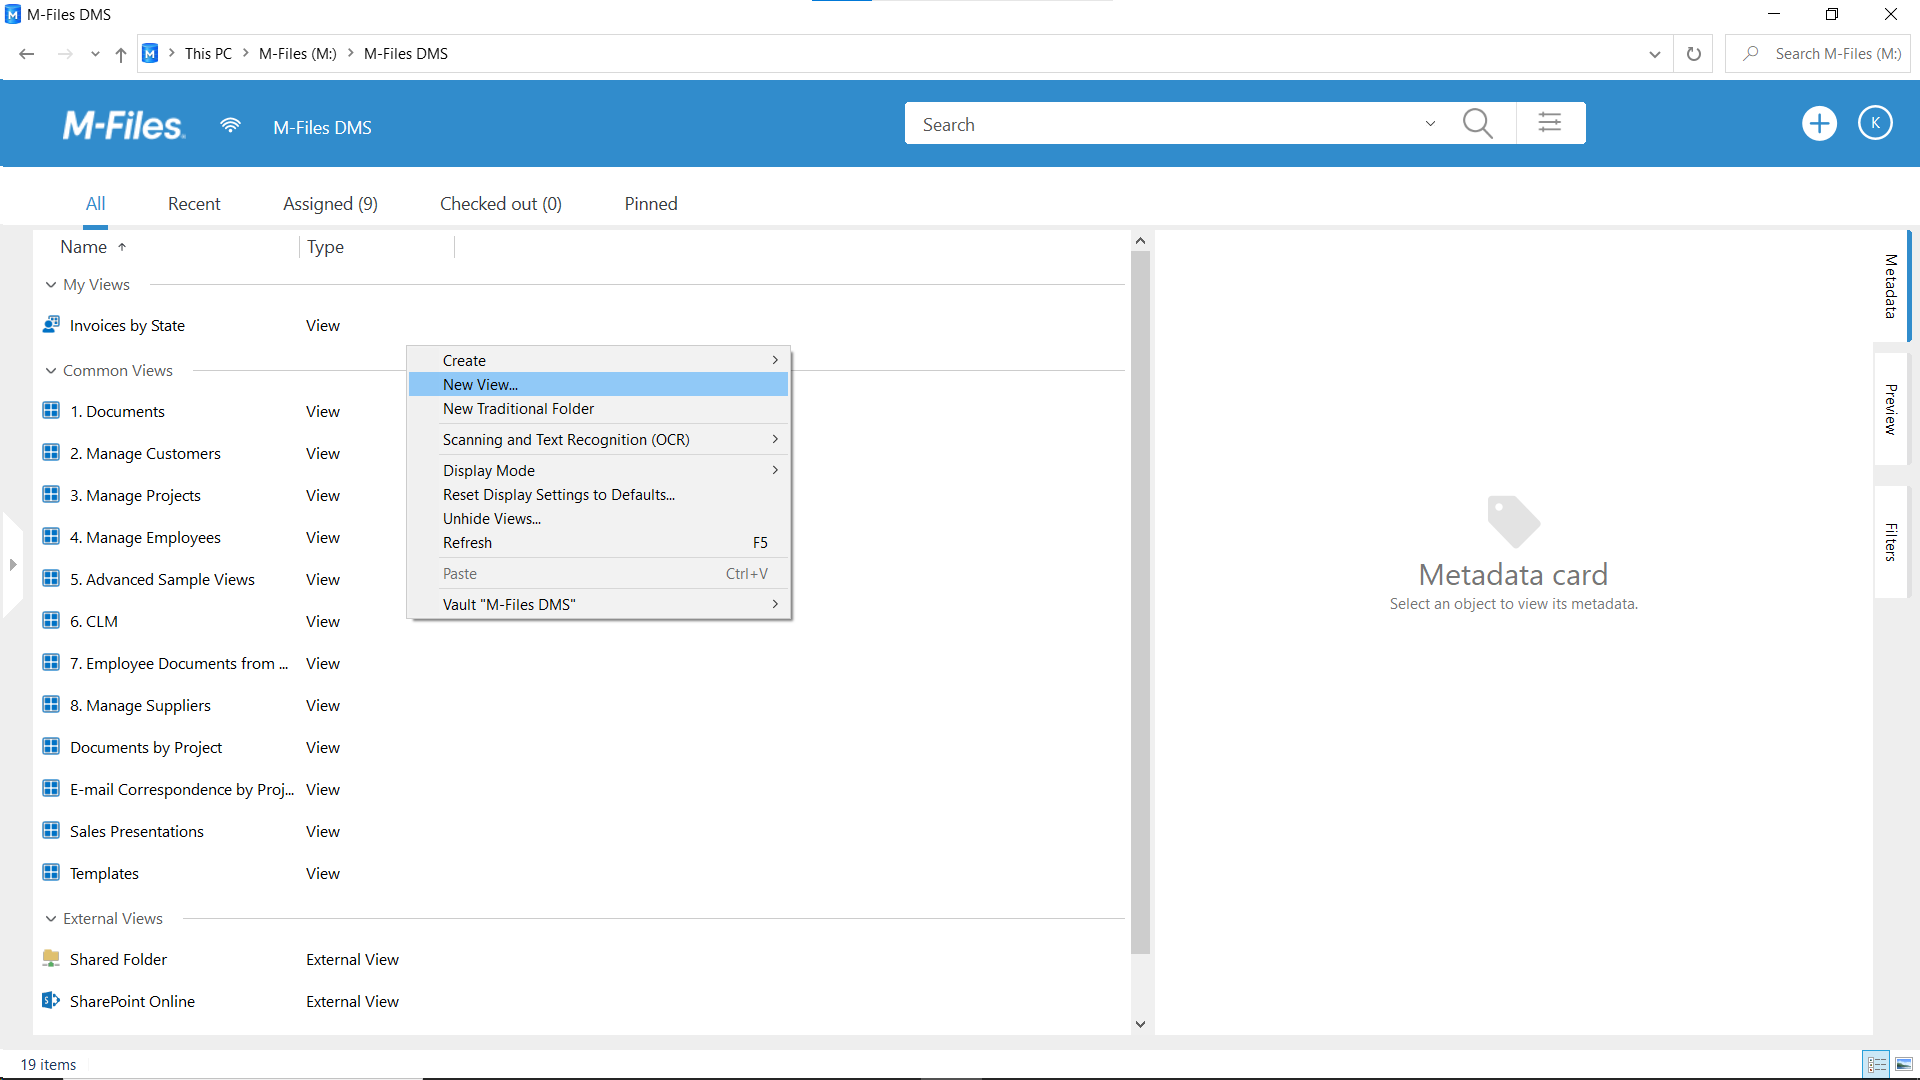Open the search box dropdown arrow

point(1430,124)
